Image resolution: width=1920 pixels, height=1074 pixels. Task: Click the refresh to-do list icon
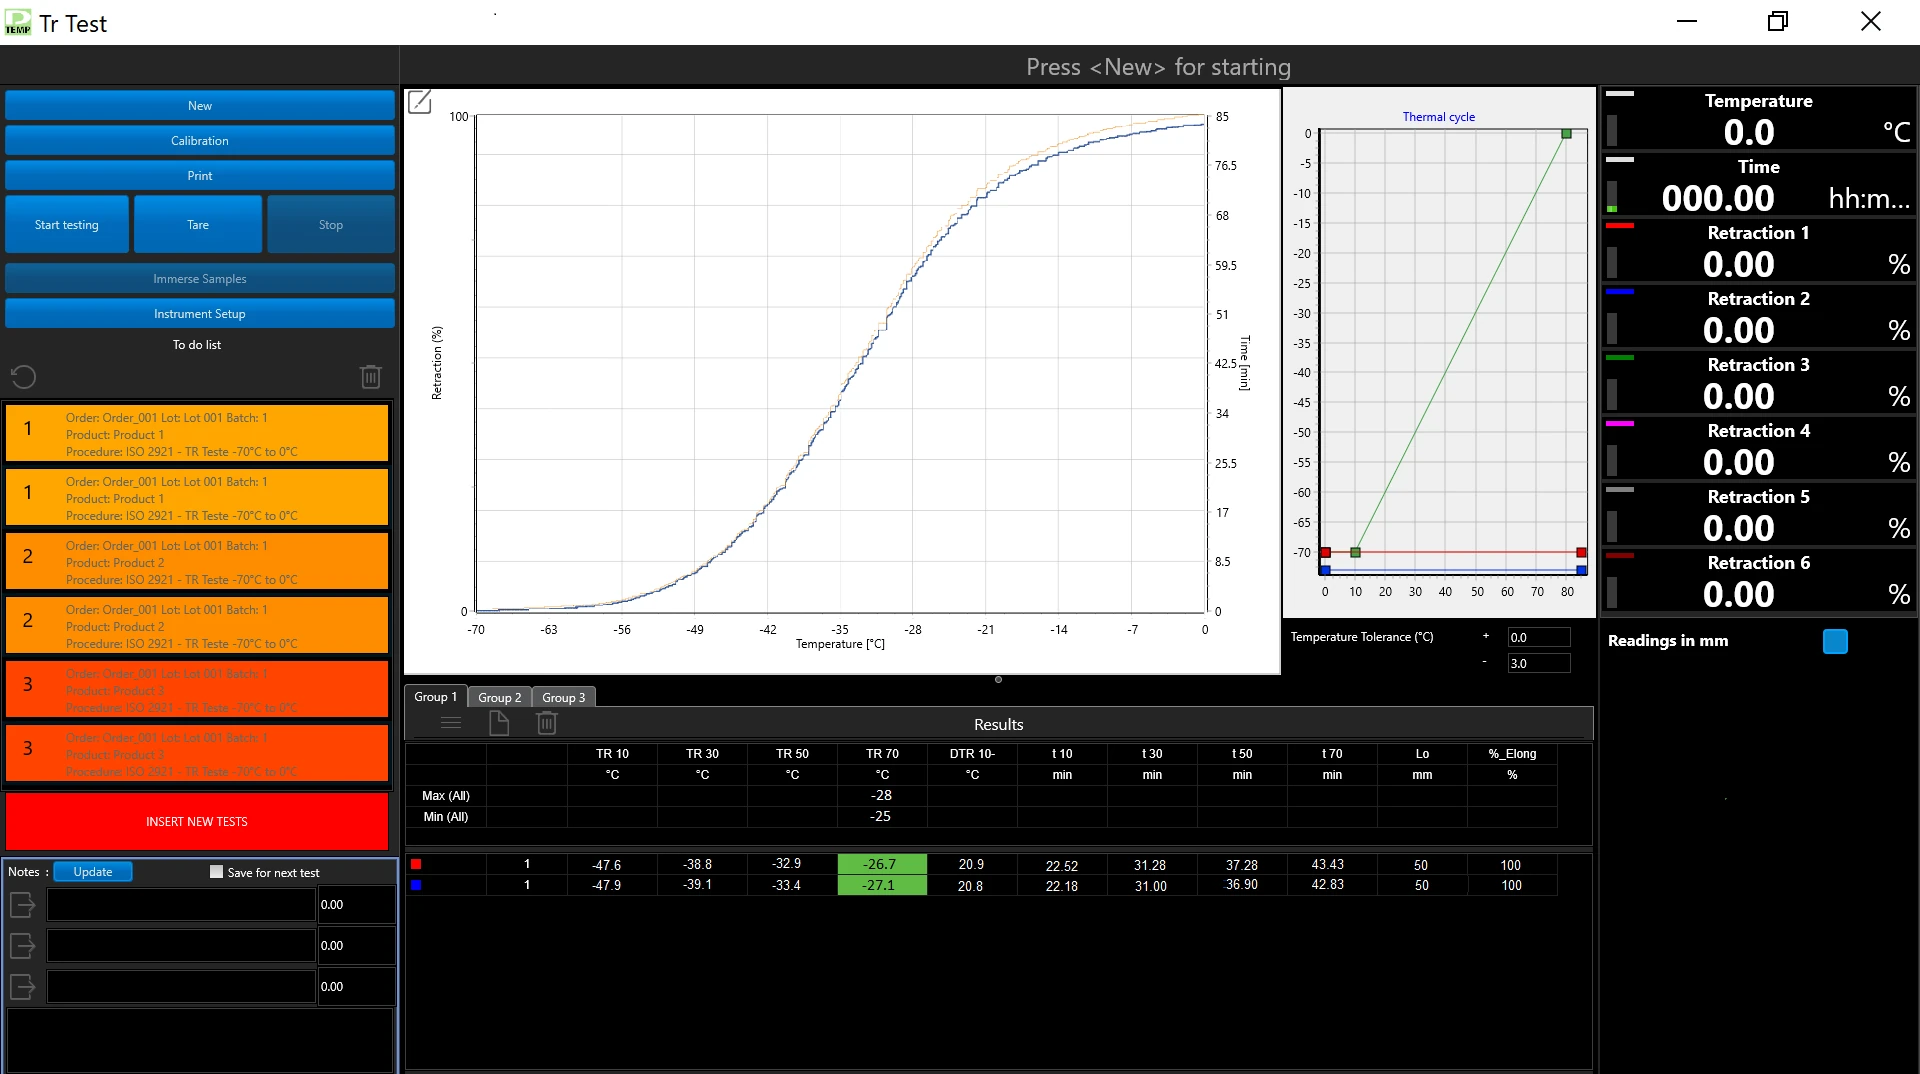click(x=23, y=377)
